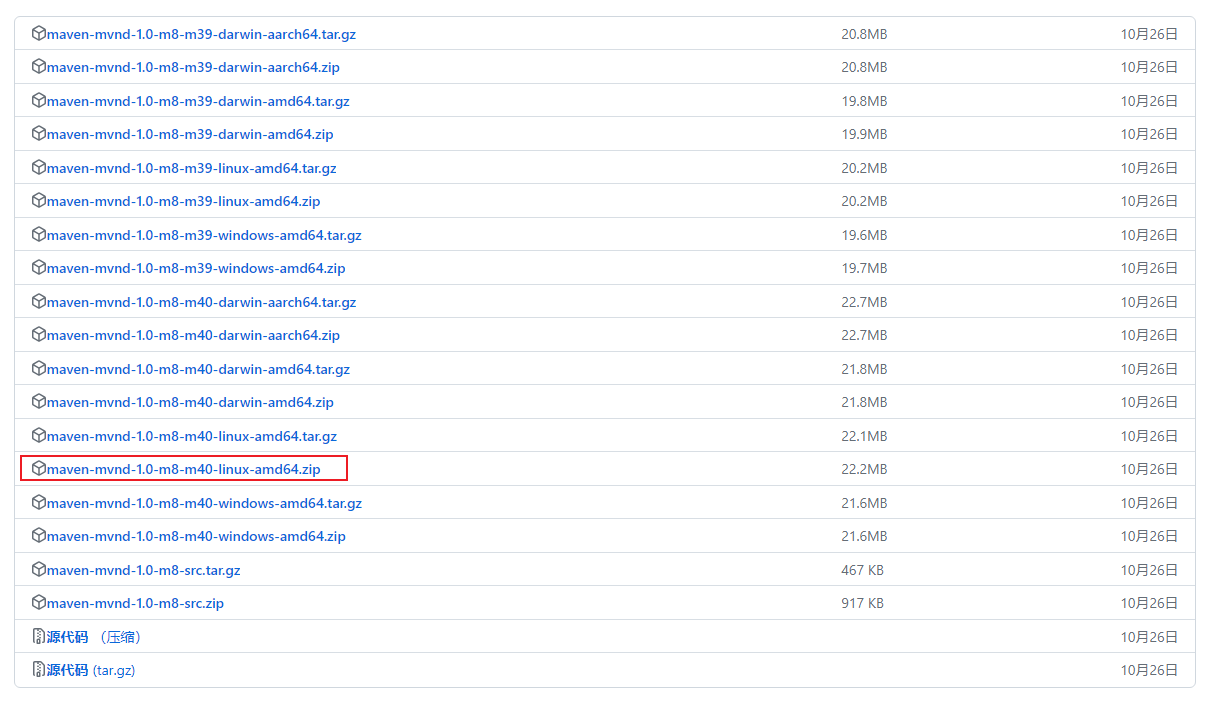The image size is (1209, 702).
Task: Click the 19.8MB file size
Action: 864,101
